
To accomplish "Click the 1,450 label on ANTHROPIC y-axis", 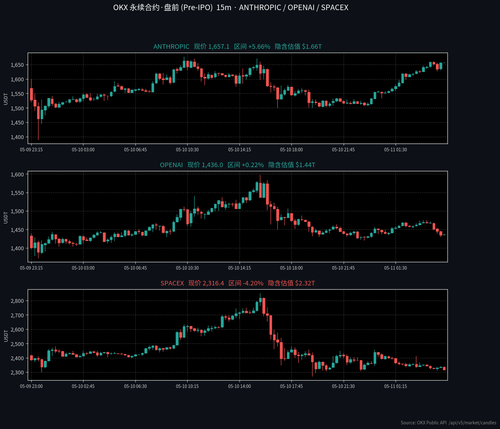I will (18, 123).
